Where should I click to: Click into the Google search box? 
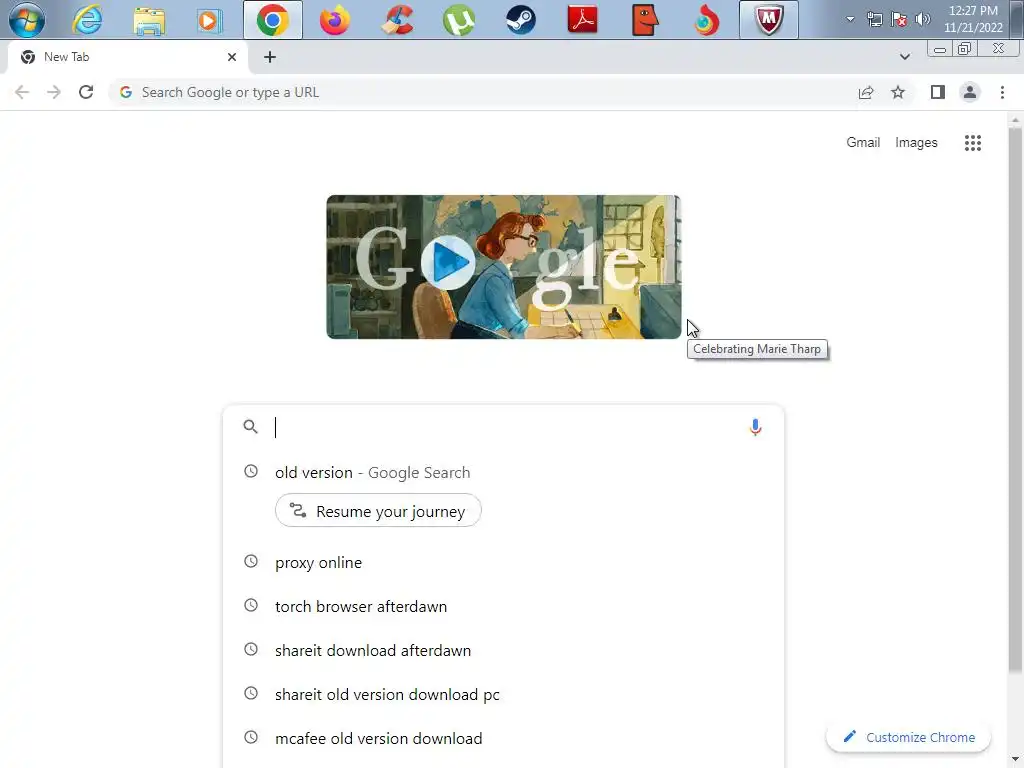pyautogui.click(x=503, y=427)
